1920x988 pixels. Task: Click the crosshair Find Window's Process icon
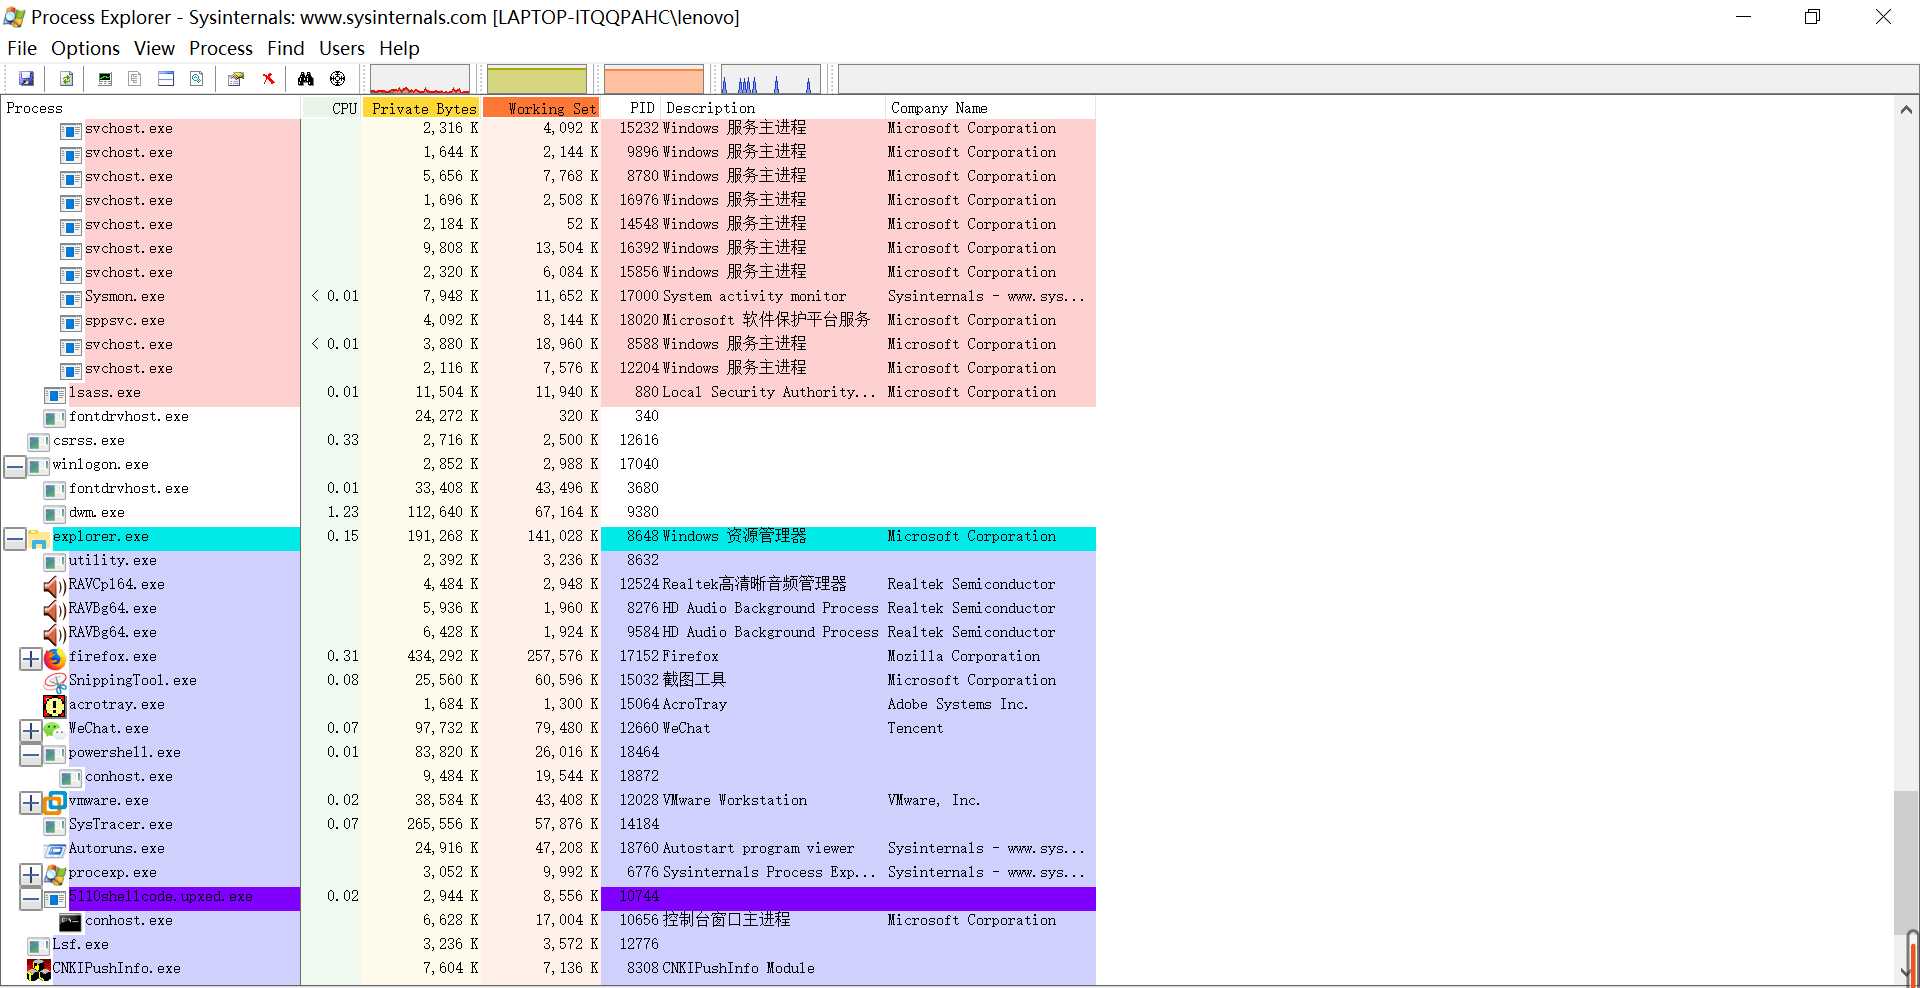tap(338, 79)
